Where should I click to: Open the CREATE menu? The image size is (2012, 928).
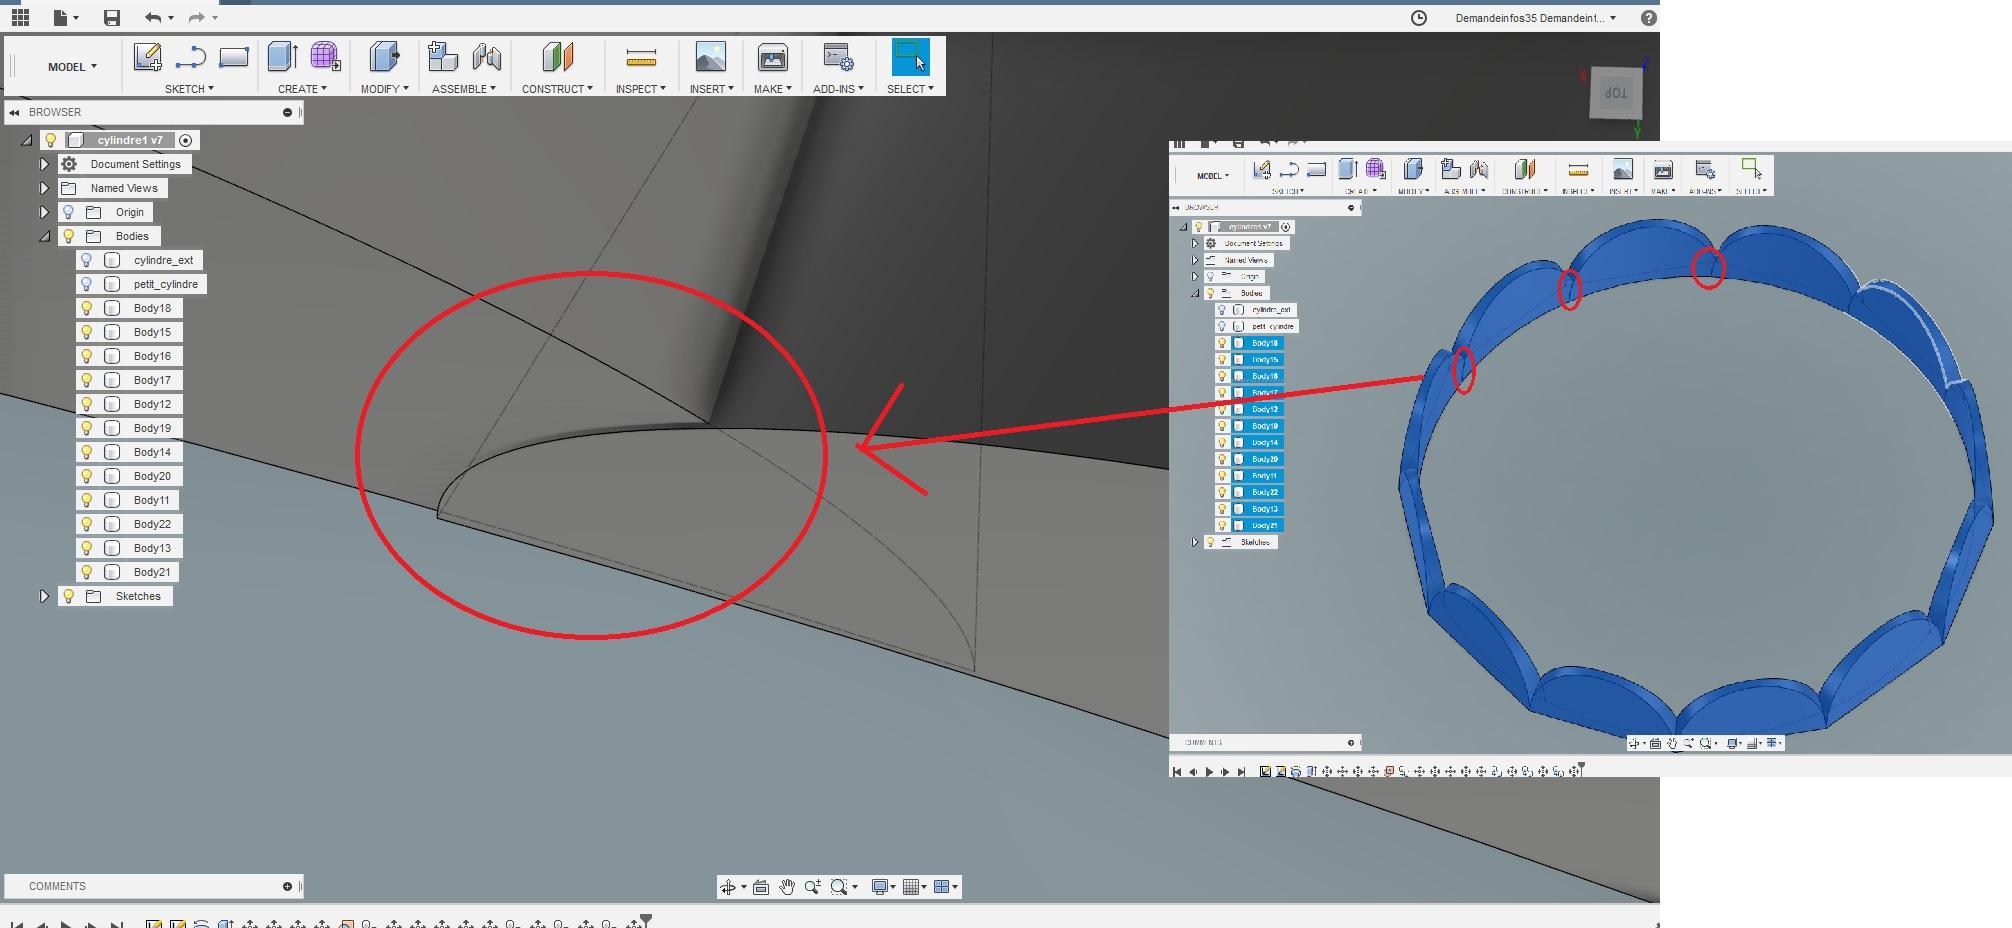(x=302, y=89)
